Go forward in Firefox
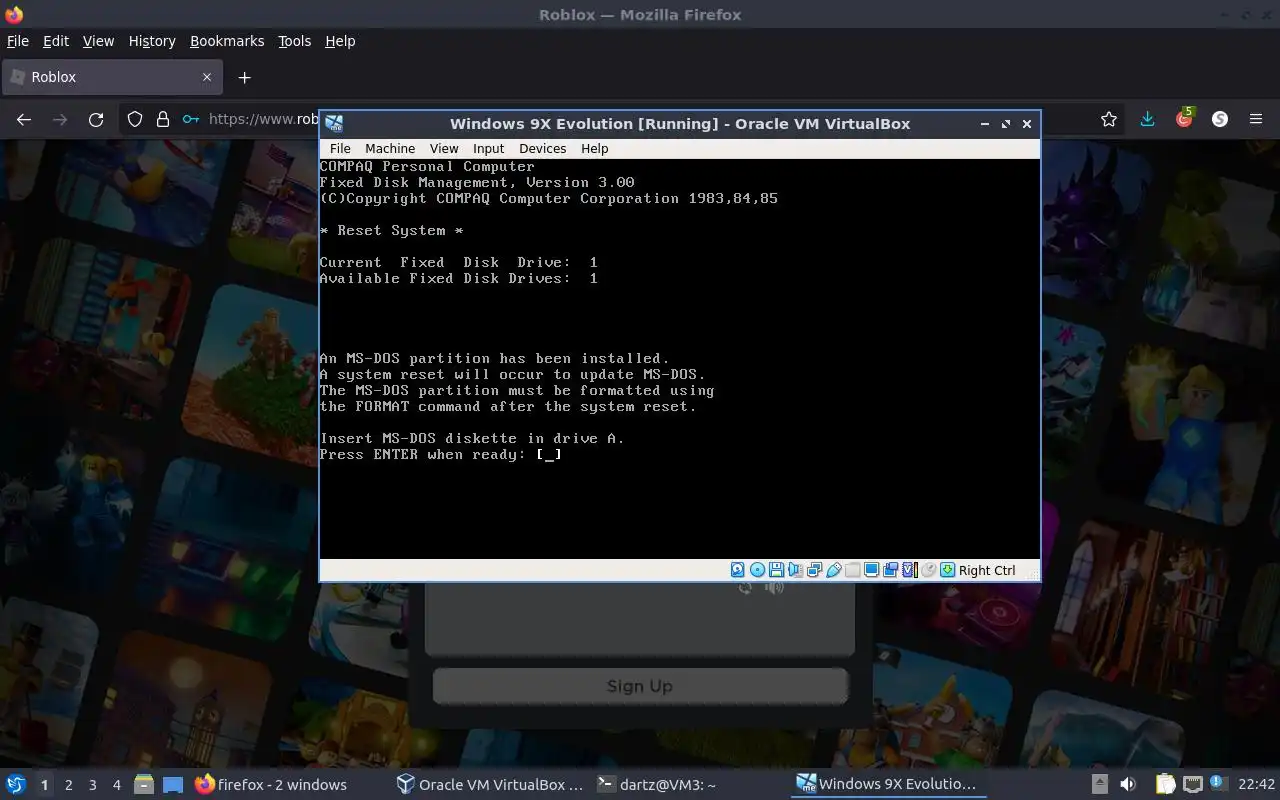1280x800 pixels. tap(60, 119)
